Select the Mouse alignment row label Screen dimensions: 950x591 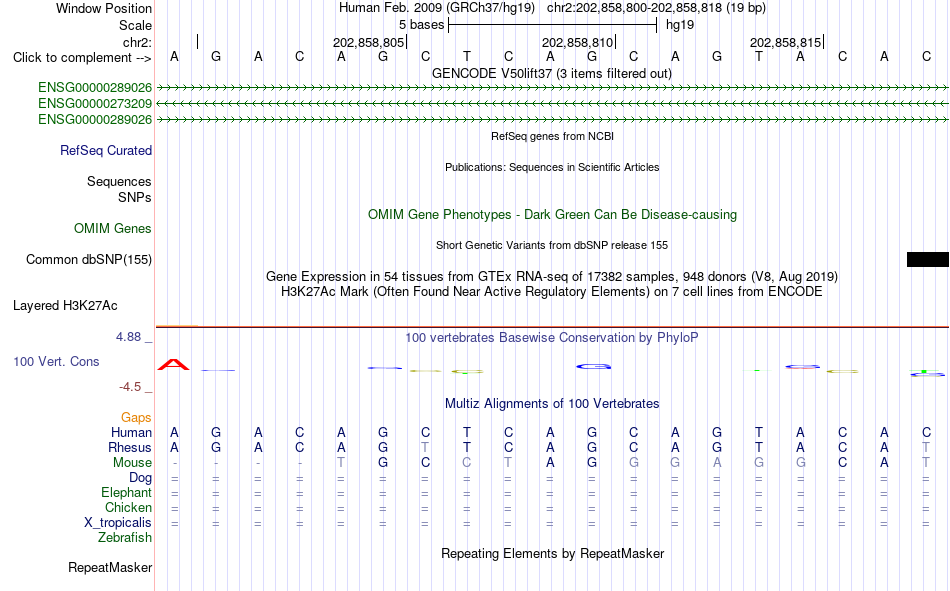(x=132, y=462)
